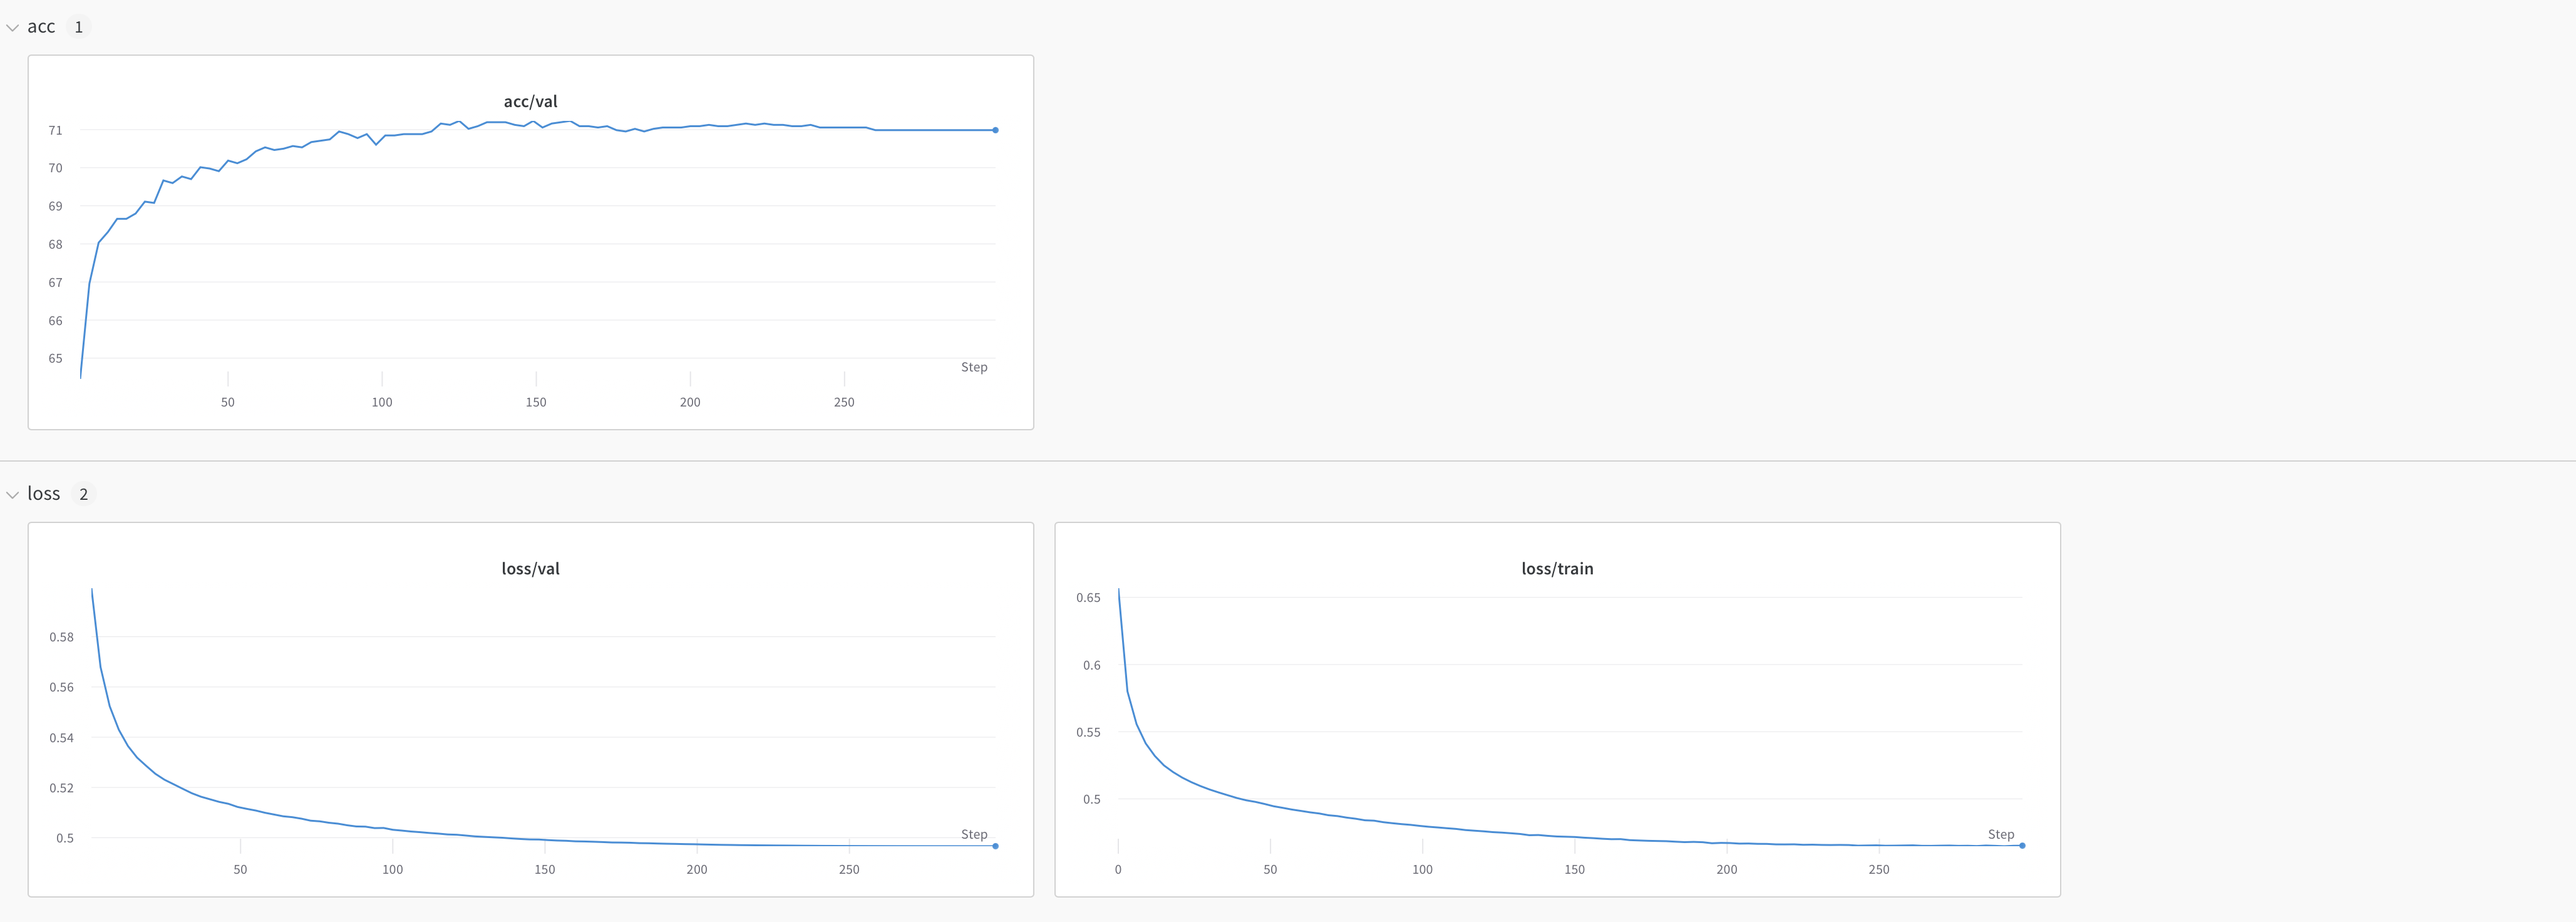Screen dimensions: 2576x922
Task: Click the Step axis label on loss/train
Action: click(2001, 834)
